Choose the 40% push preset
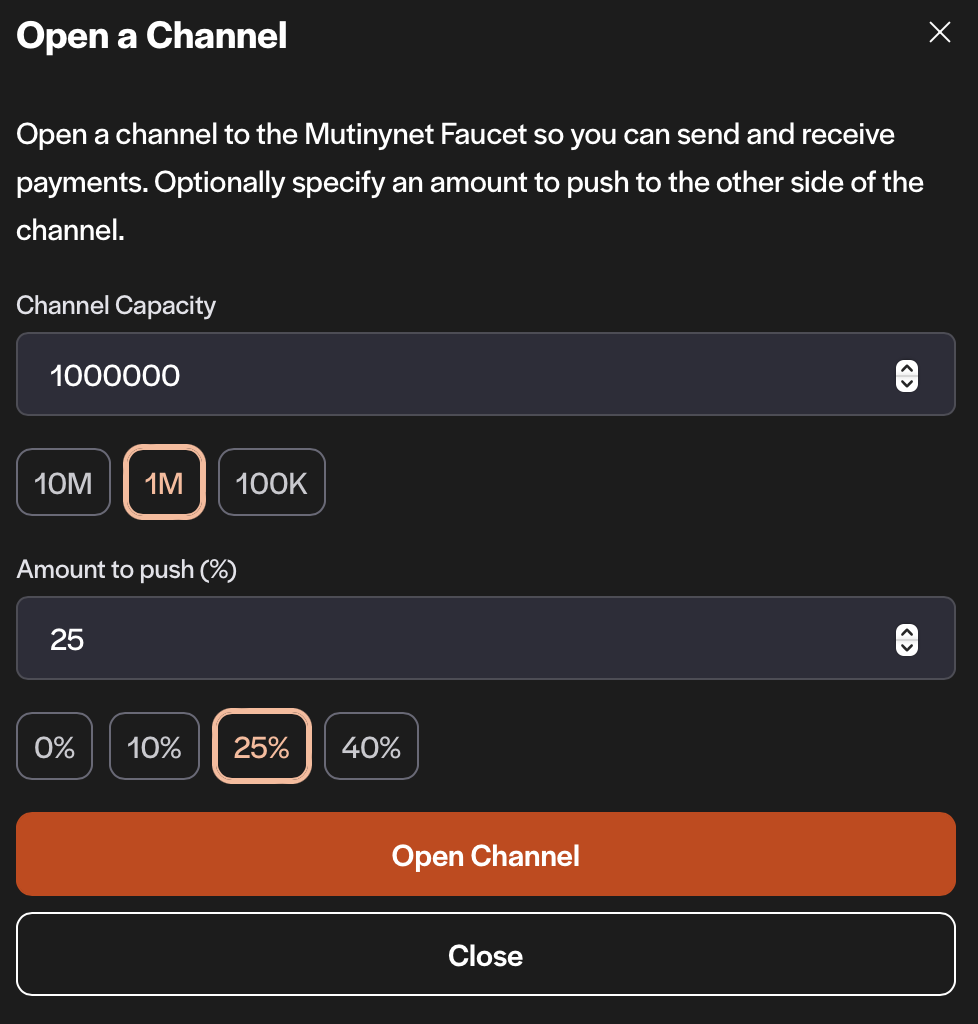Viewport: 978px width, 1024px height. (x=371, y=746)
